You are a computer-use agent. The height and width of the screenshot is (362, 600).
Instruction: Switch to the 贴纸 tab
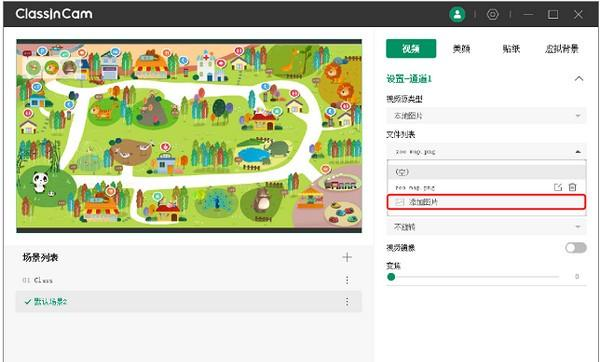tap(511, 49)
